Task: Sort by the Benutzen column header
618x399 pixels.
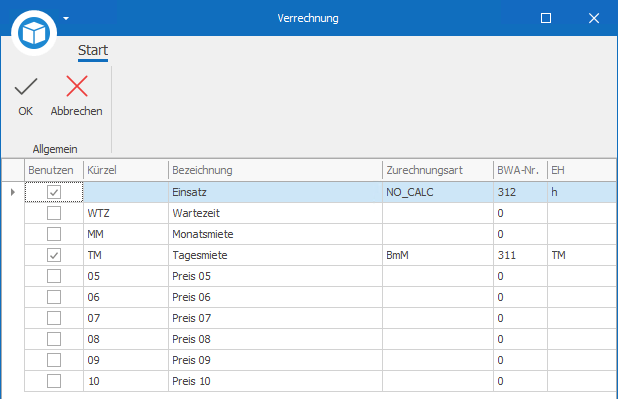Action: tap(54, 170)
